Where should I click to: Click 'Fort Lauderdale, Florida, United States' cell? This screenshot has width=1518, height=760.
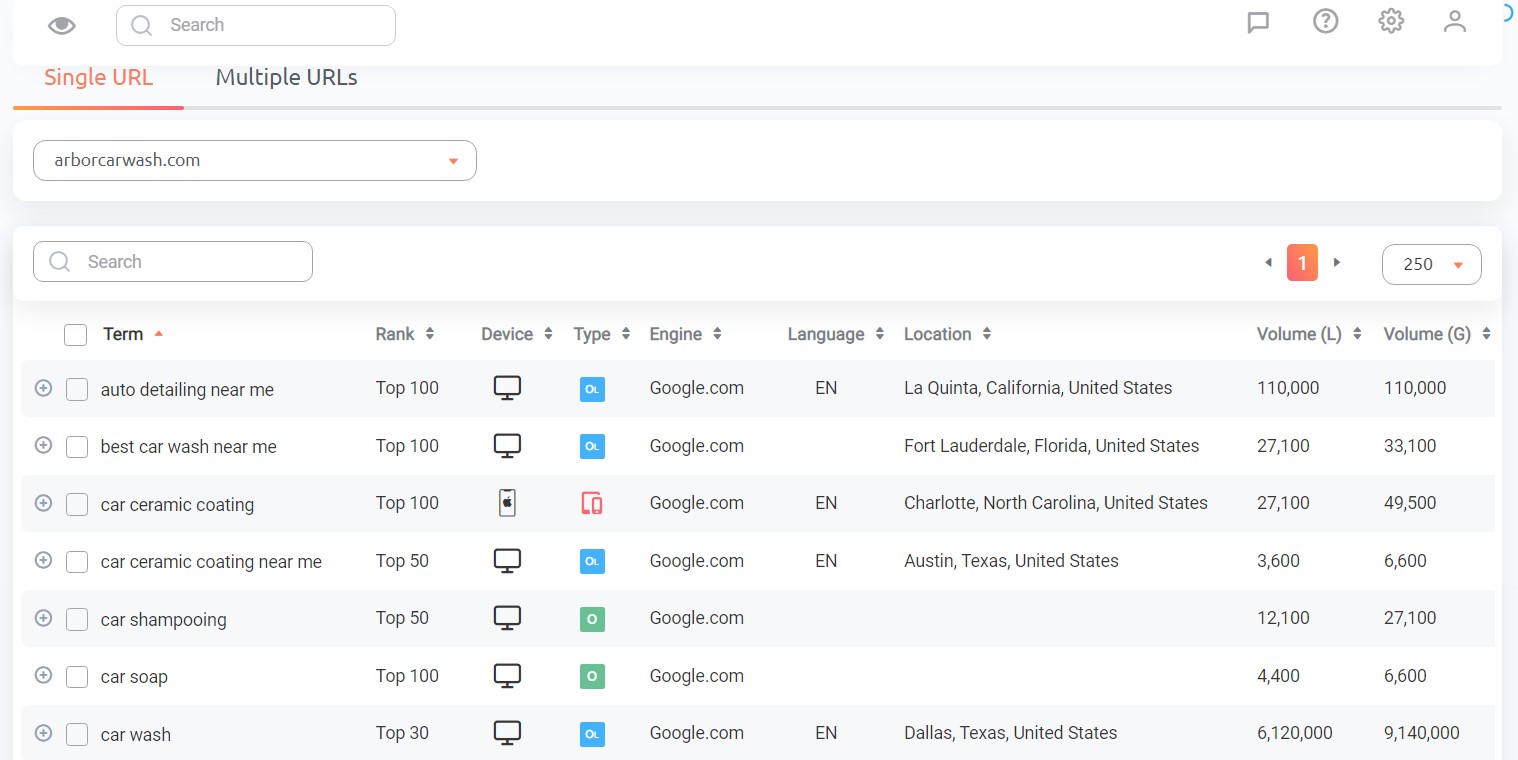(x=1052, y=446)
